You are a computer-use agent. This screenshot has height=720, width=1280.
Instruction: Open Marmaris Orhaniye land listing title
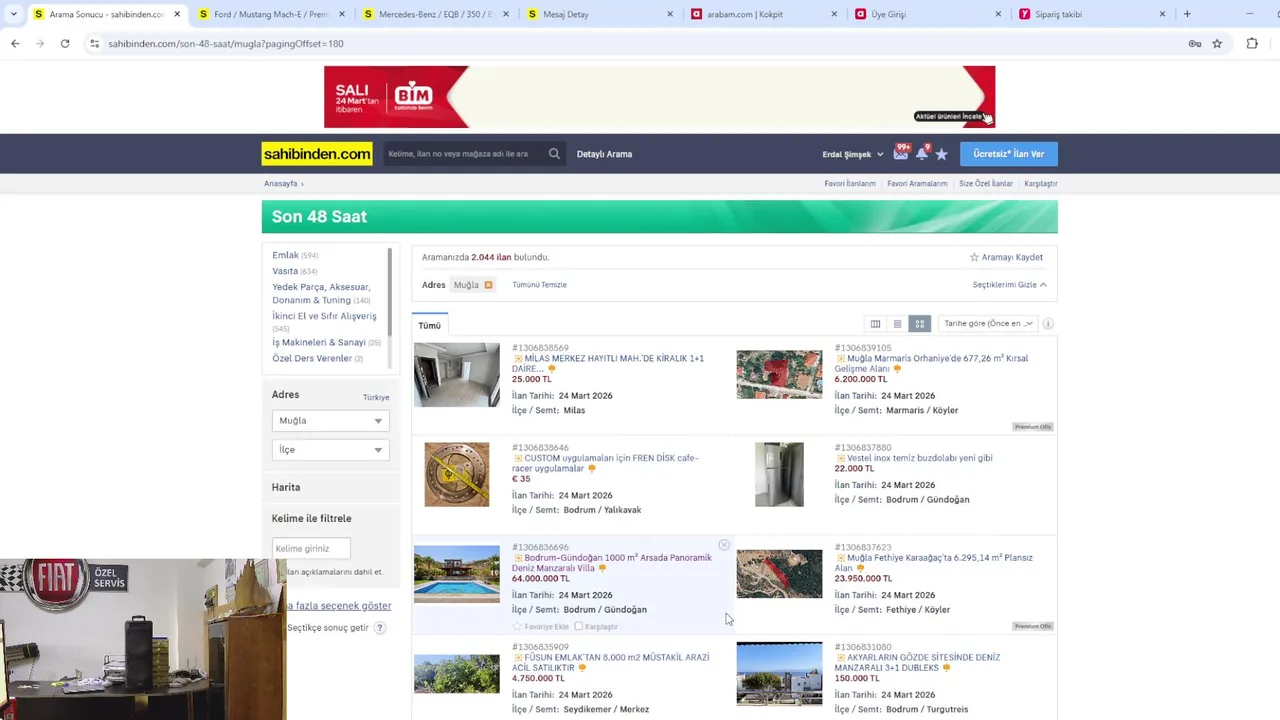click(931, 364)
